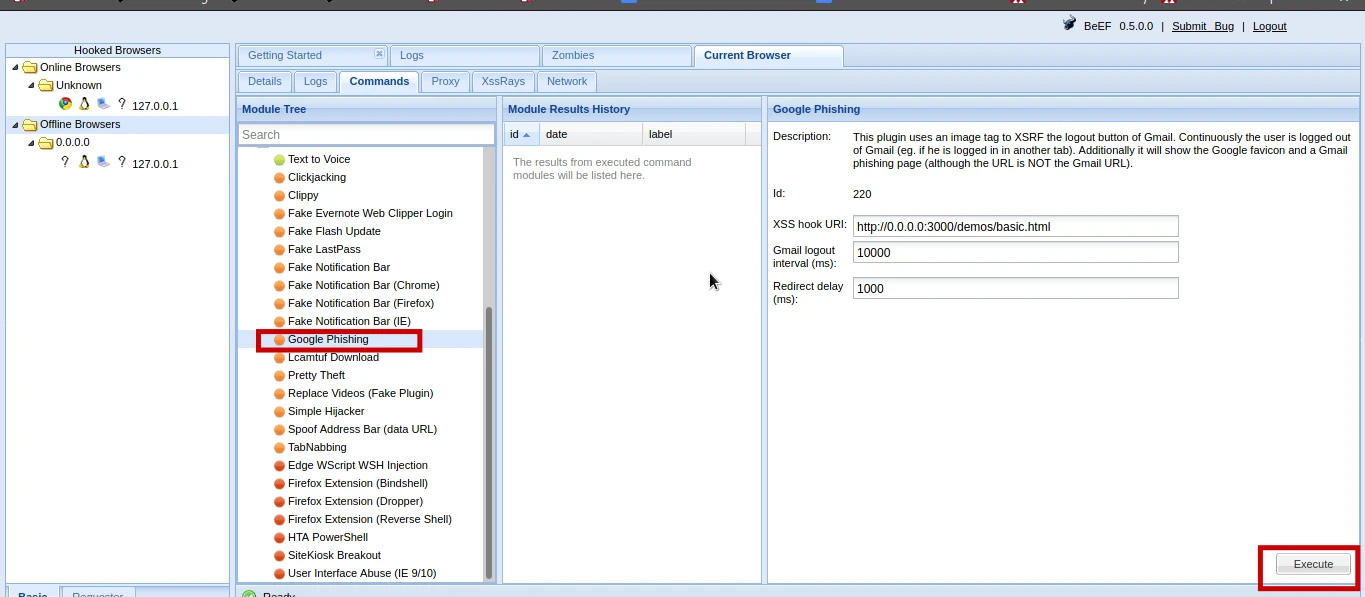Click the green Ready status indicator
The image size is (1365, 597).
[247, 593]
